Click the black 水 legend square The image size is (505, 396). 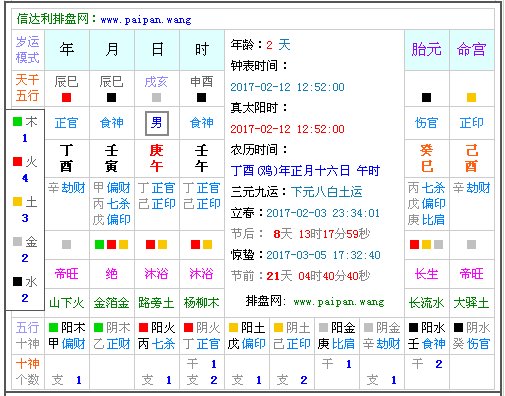pyautogui.click(x=17, y=282)
